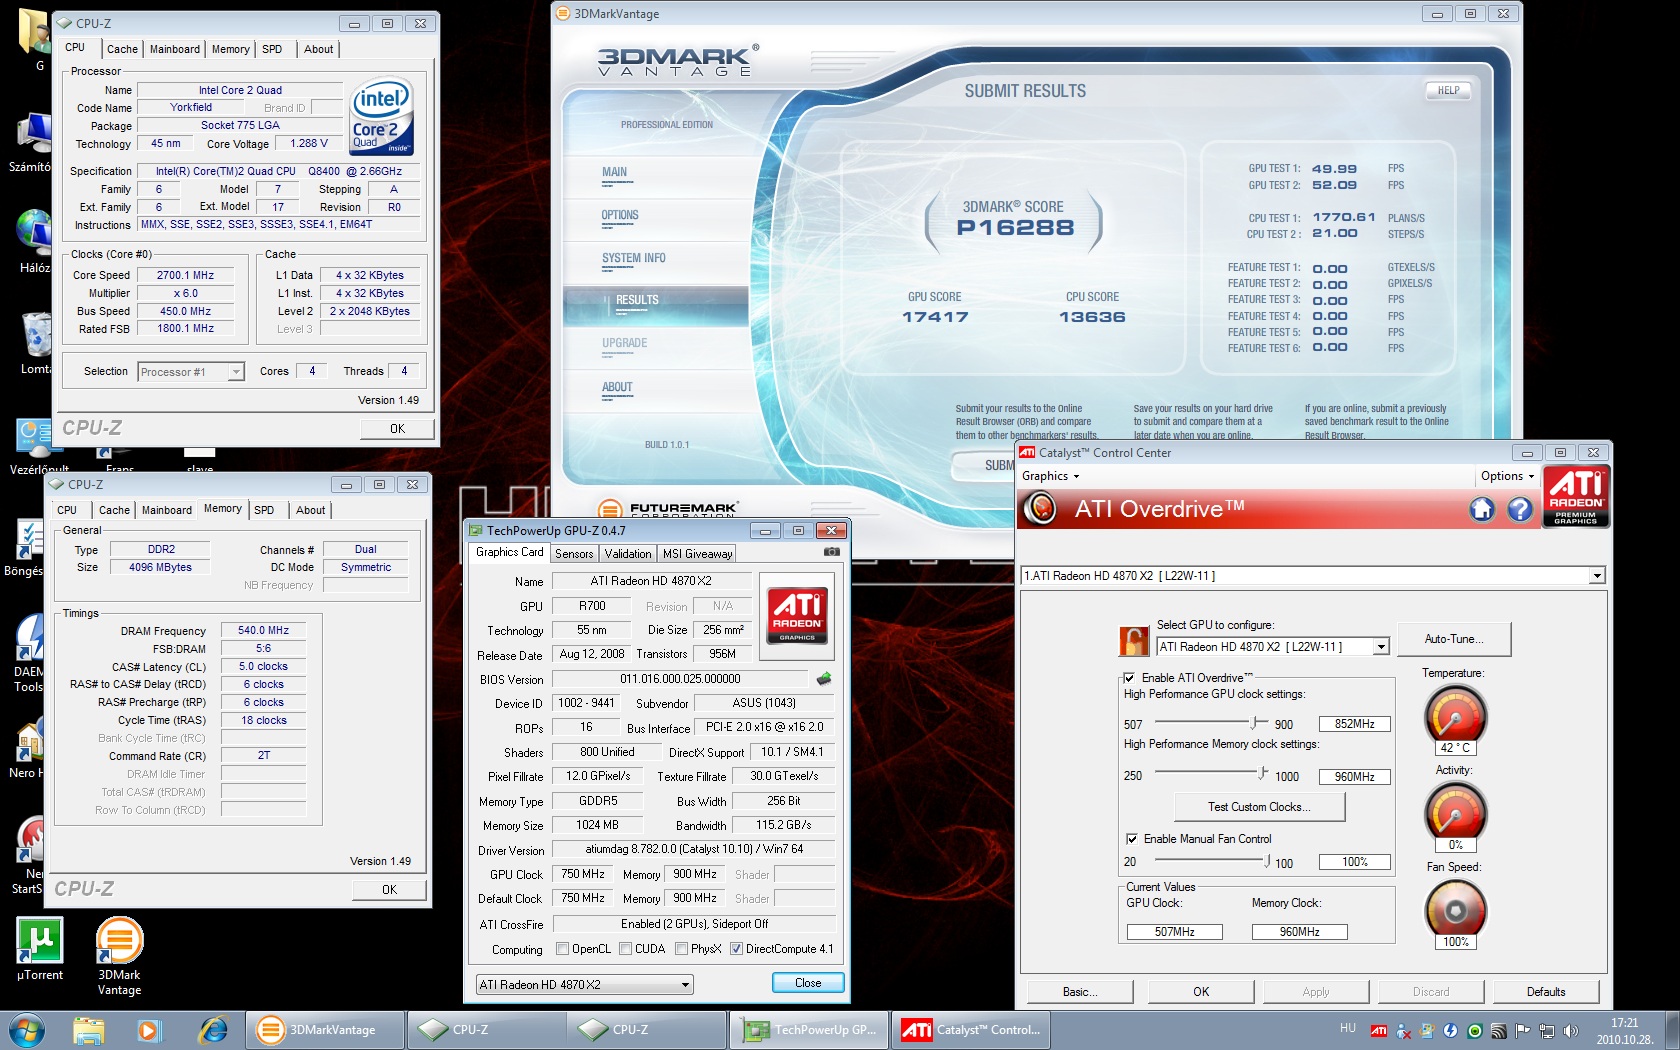Viewport: 1680px width, 1050px height.
Task: Open the Windows Start menu orb
Action: point(27,1029)
